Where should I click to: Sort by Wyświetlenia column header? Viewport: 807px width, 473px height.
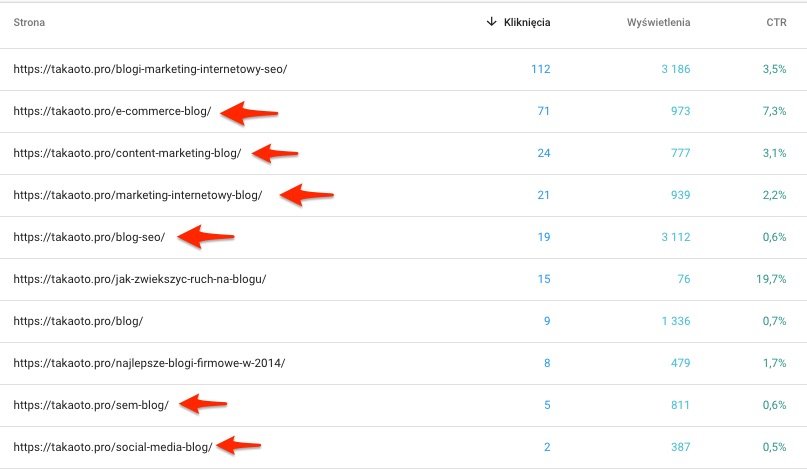pyautogui.click(x=658, y=22)
